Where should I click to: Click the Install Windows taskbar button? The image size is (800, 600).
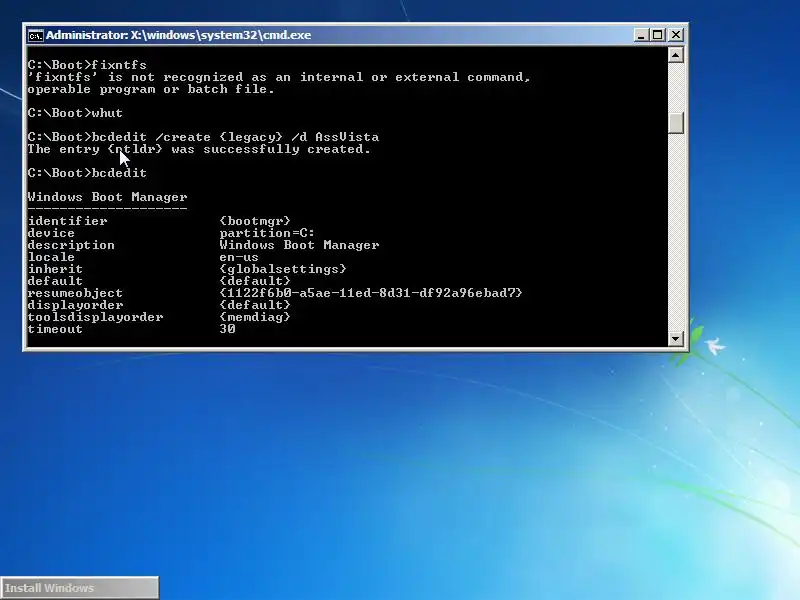click(x=80, y=588)
